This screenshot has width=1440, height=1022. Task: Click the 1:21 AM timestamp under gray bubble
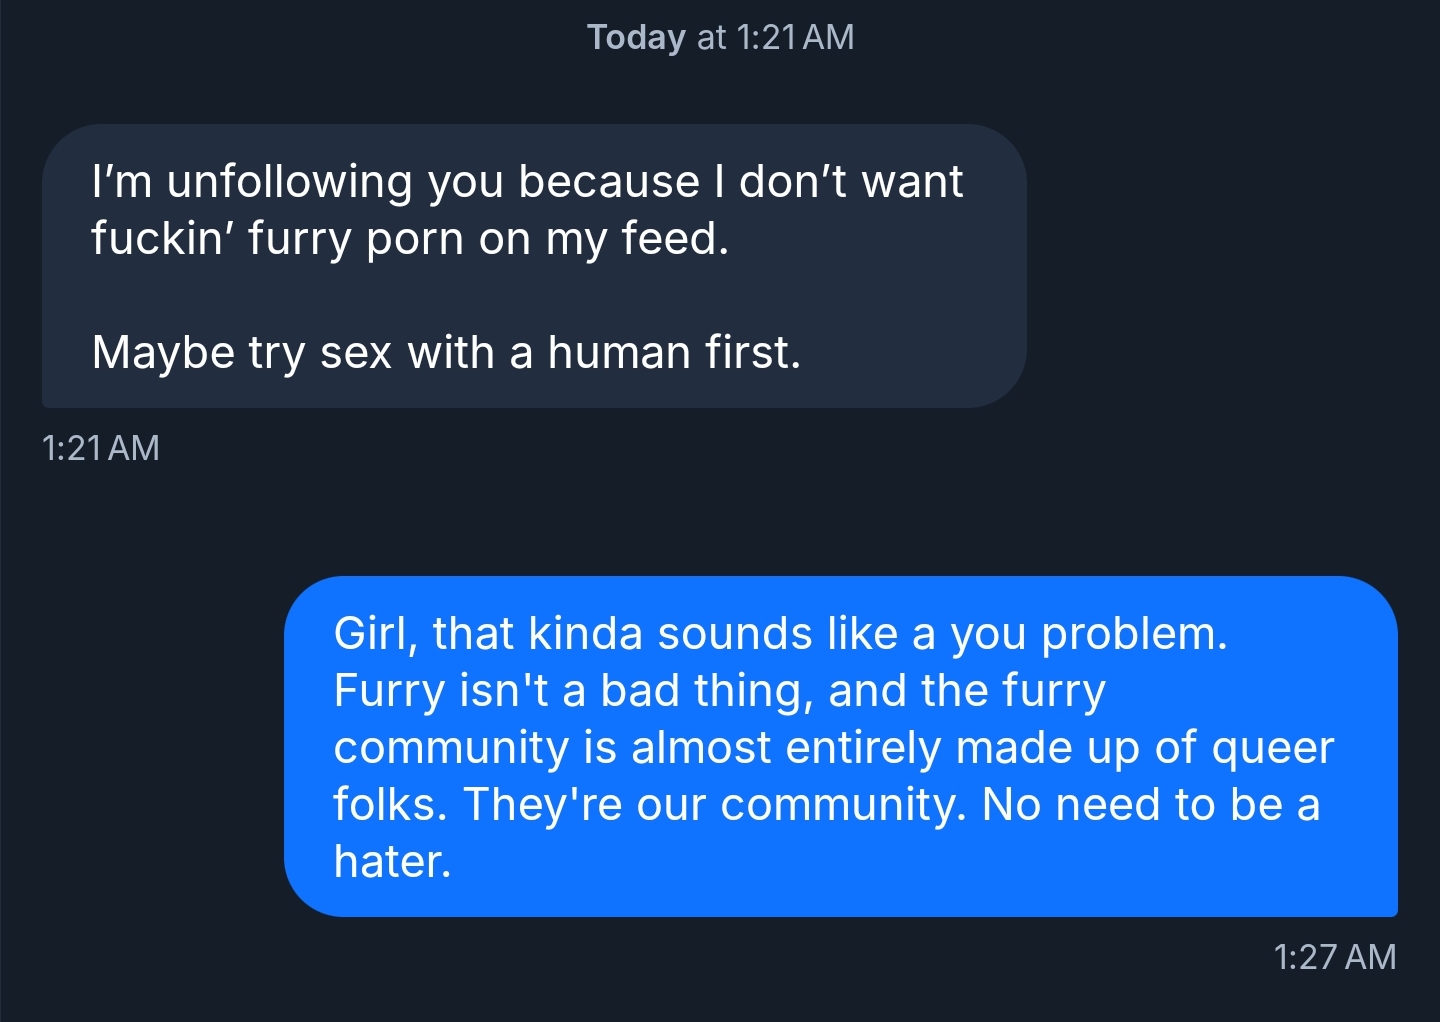point(101,448)
